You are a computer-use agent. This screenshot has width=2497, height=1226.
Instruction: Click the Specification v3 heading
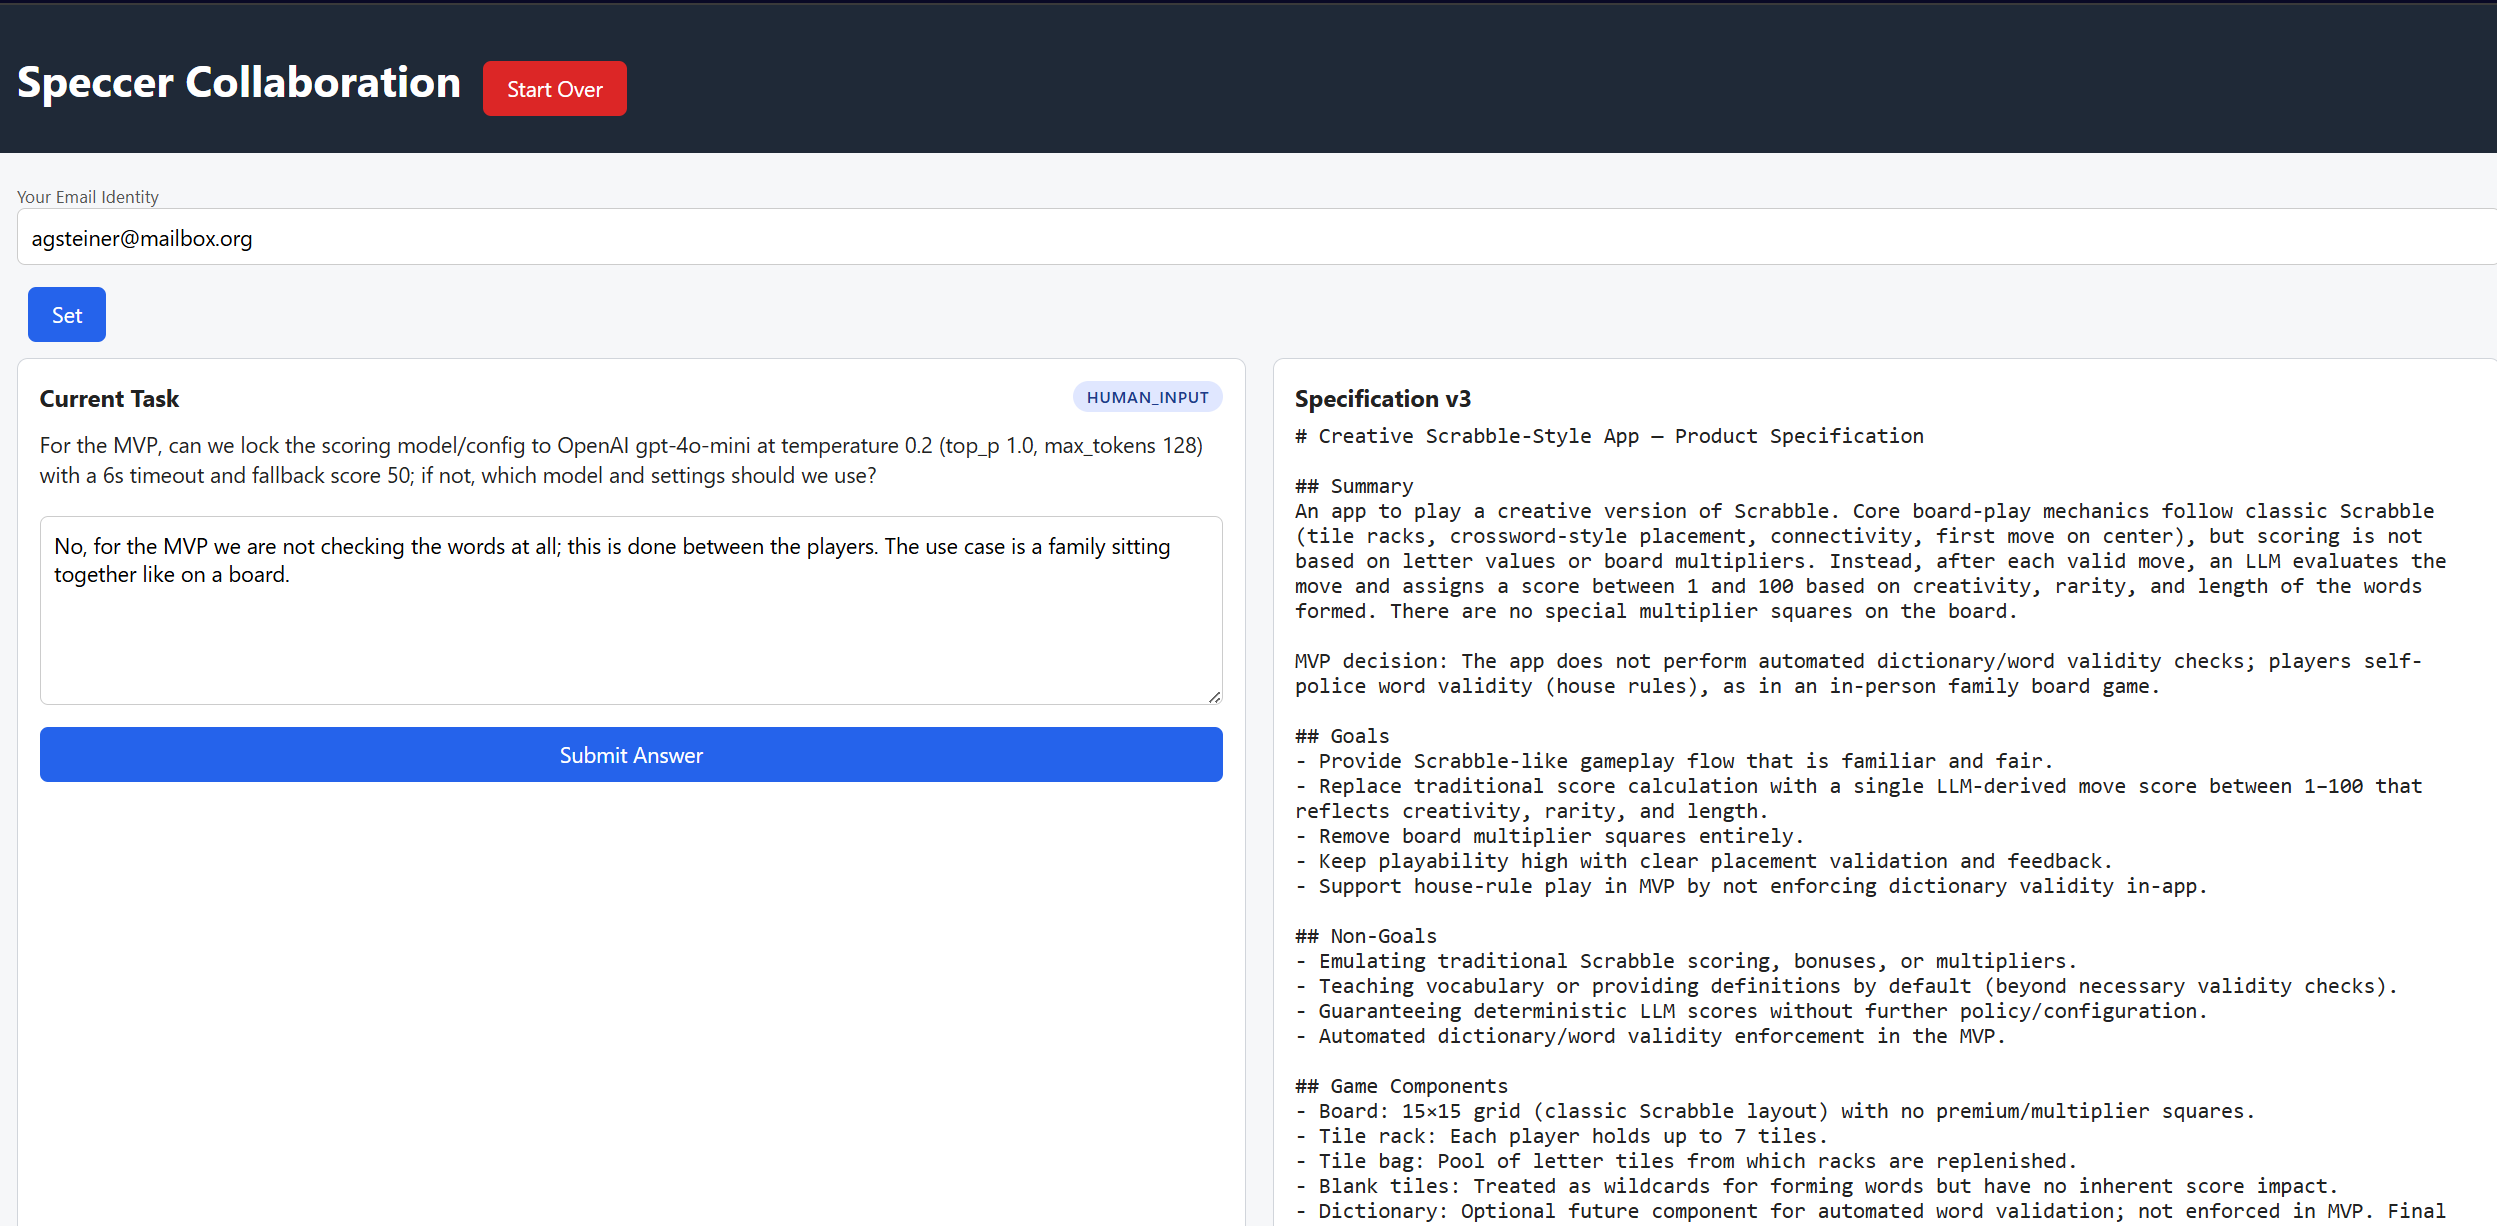click(x=1382, y=399)
